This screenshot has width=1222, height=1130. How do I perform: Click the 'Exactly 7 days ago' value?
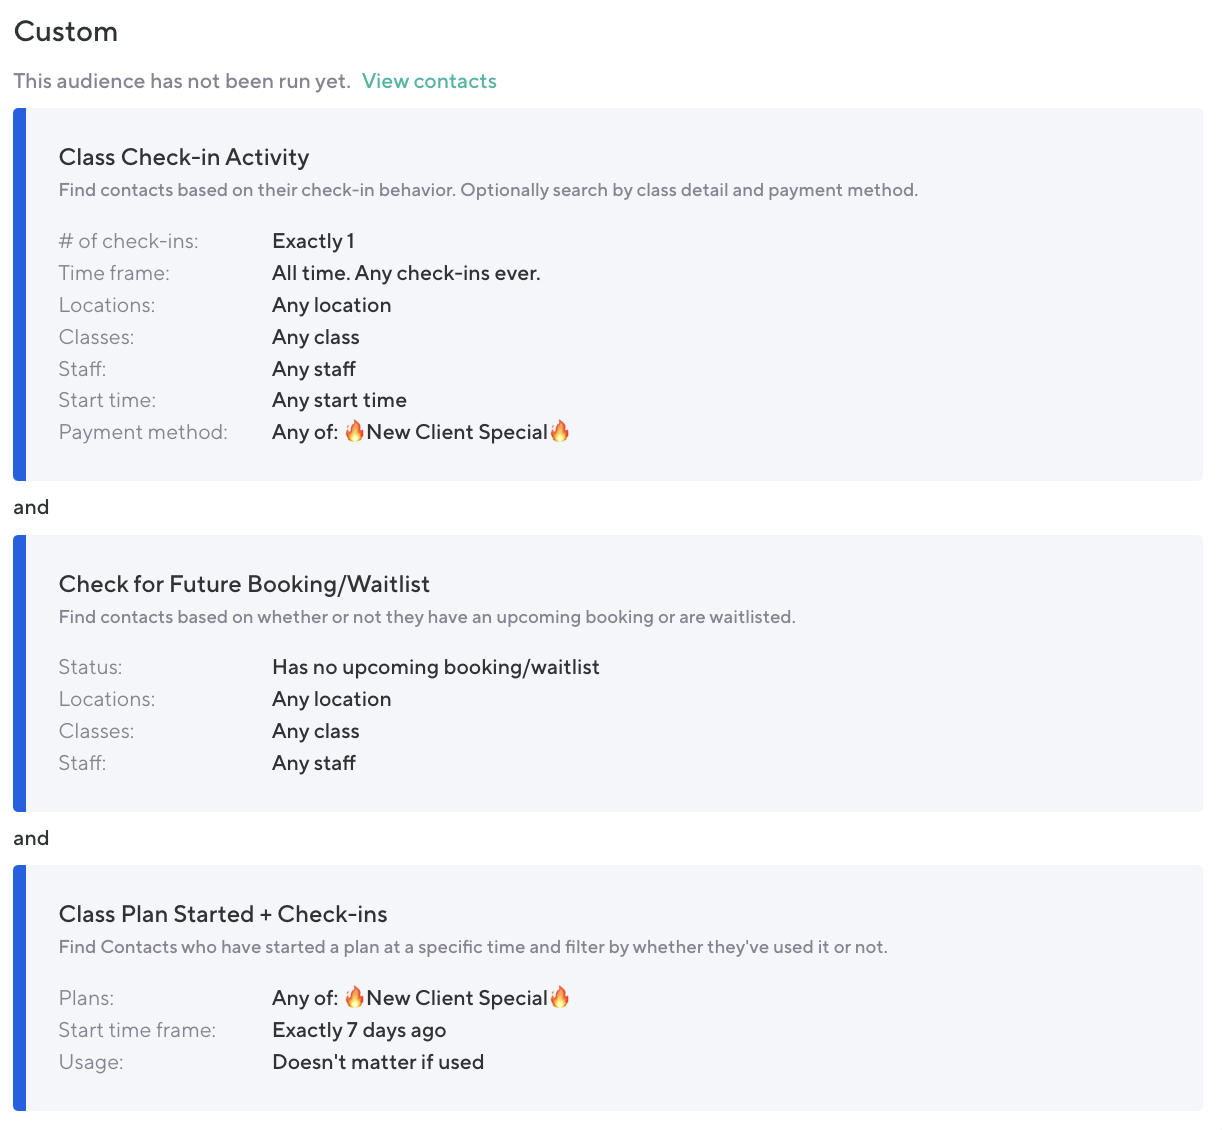(359, 1030)
